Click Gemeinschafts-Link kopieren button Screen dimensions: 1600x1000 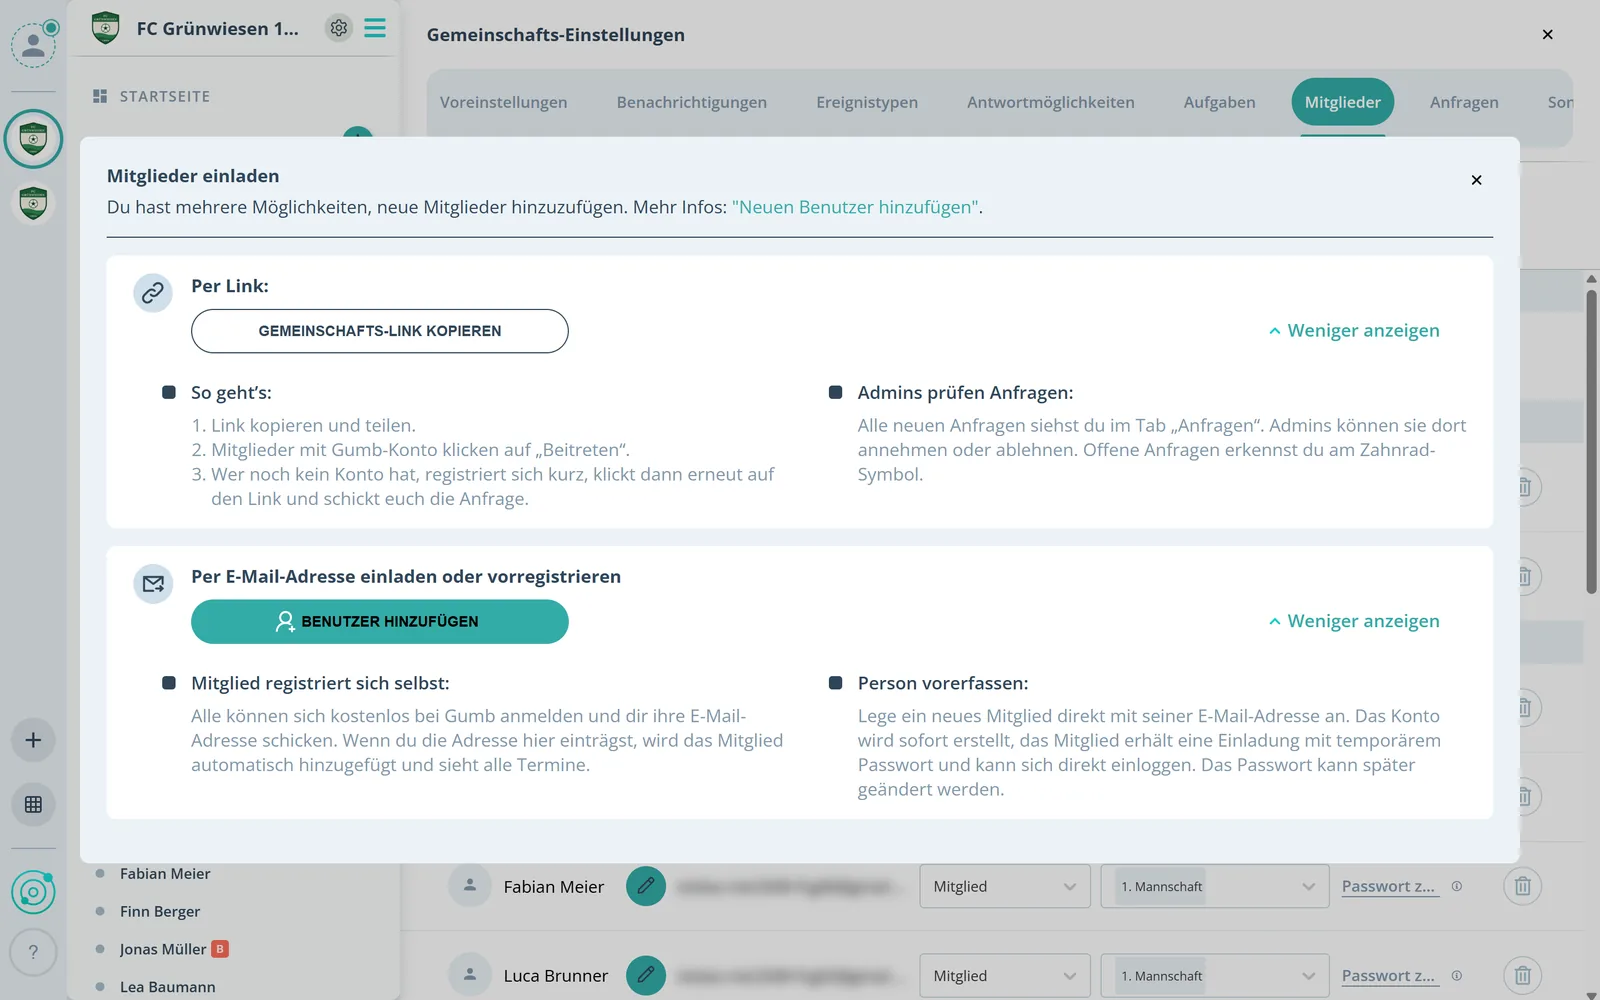point(380,331)
